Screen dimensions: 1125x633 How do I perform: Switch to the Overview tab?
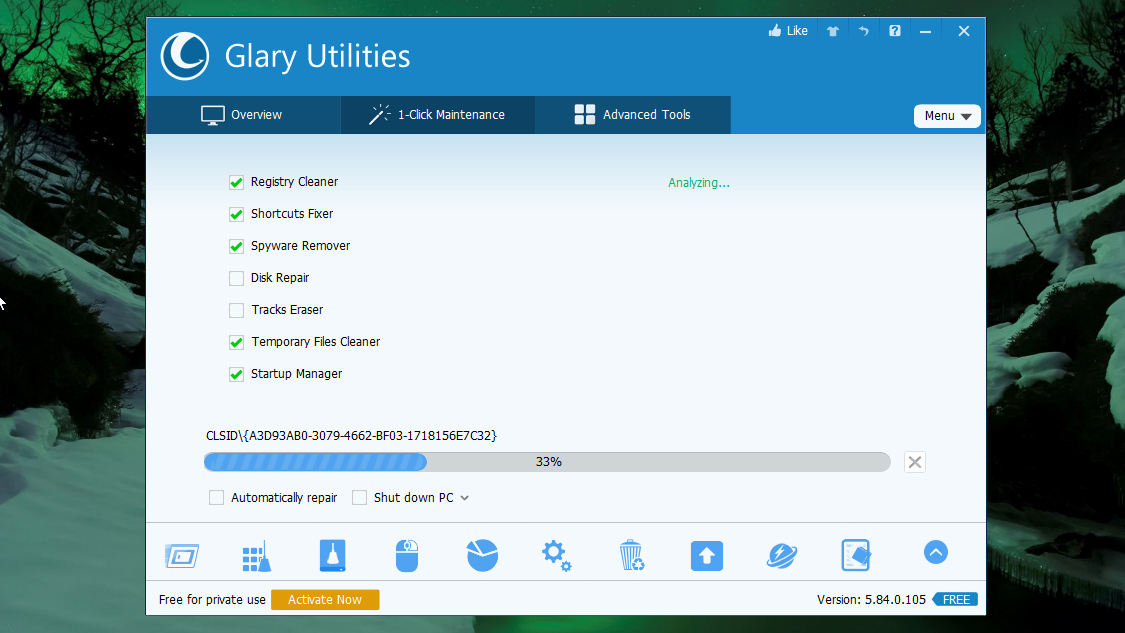point(243,115)
